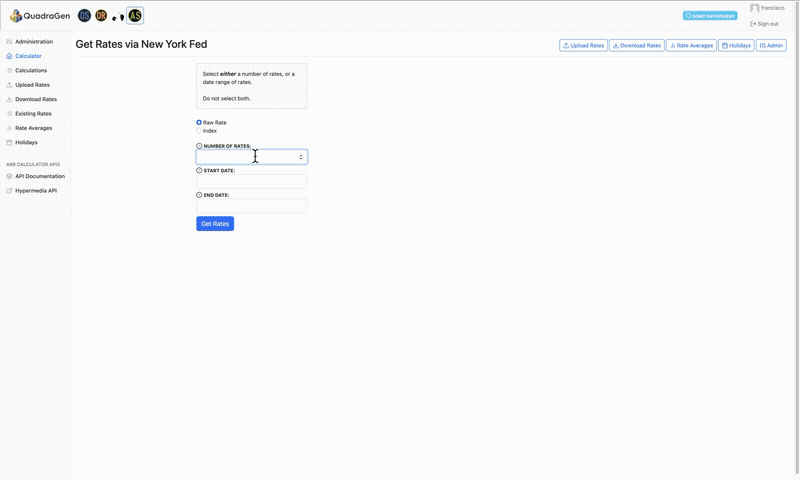
Task: Click the Calculator home icon in sidebar
Action: [9, 56]
